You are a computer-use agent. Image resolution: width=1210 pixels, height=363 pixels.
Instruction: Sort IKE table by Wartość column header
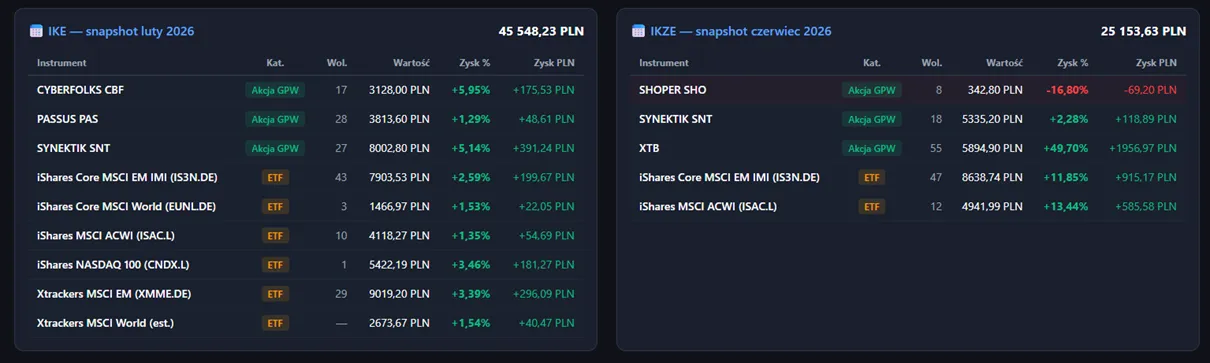coord(412,63)
